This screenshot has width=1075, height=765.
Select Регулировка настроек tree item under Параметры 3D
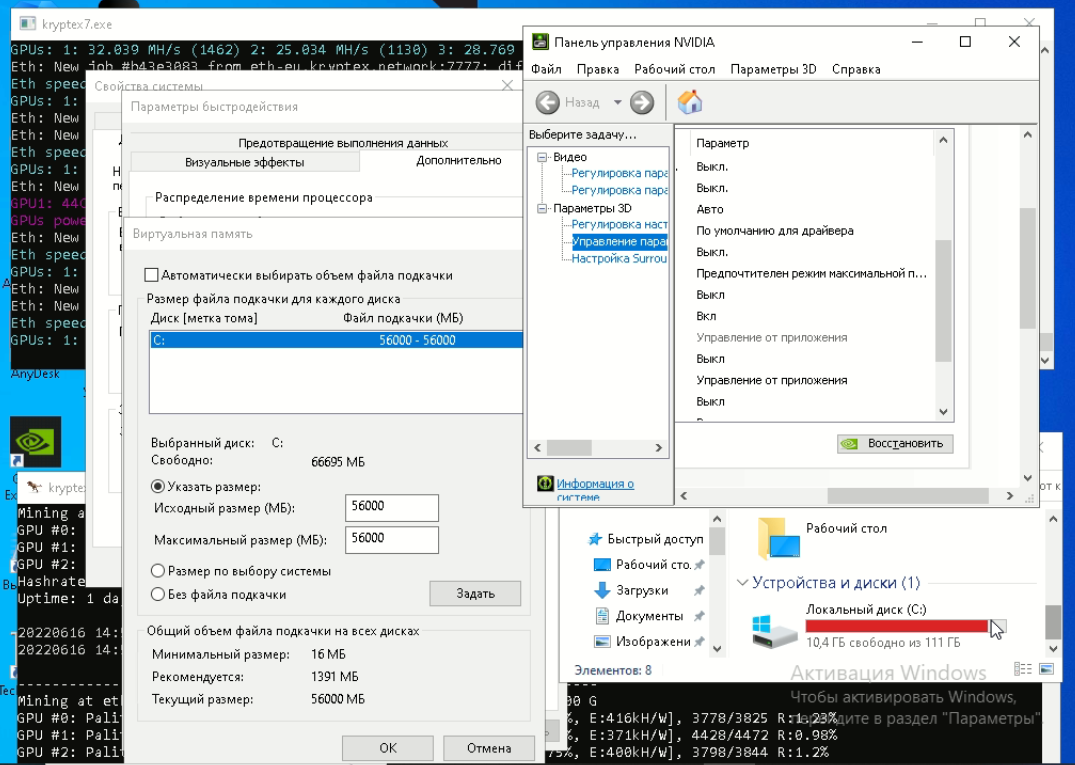pos(619,224)
